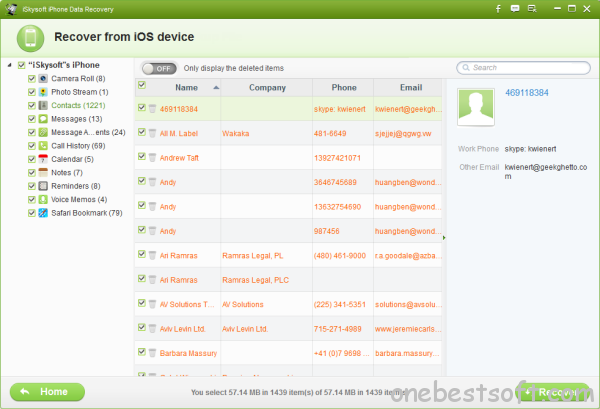Uncheck the Barbara Massury row checkbox
Image resolution: width=600 pixels, height=409 pixels.
click(142, 352)
